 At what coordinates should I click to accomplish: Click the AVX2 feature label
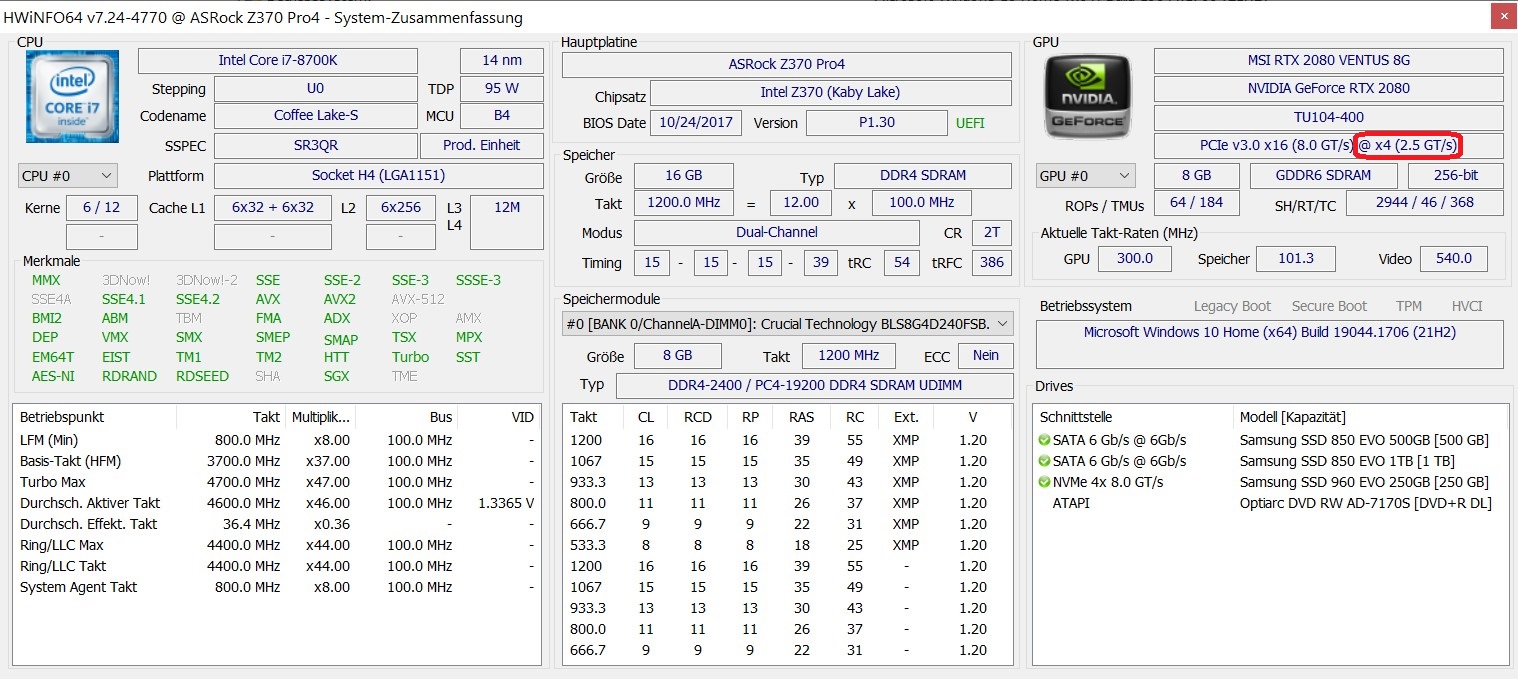click(x=339, y=299)
